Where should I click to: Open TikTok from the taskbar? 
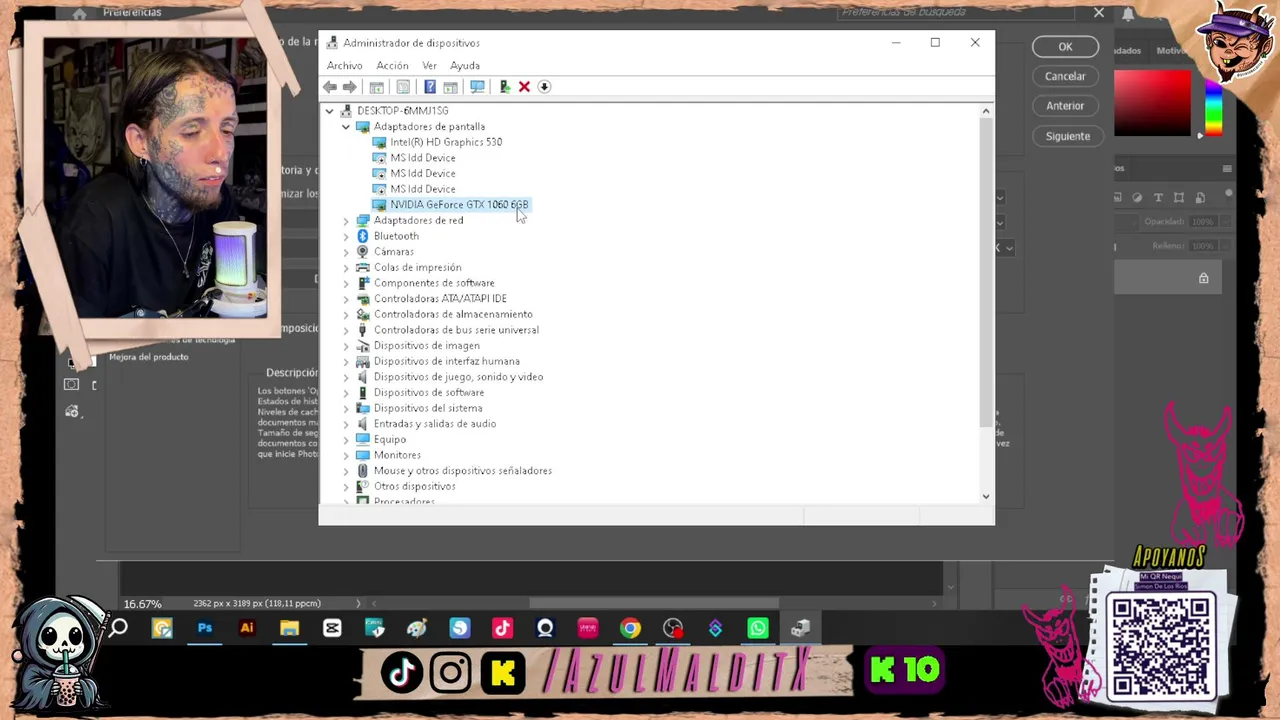click(502, 628)
